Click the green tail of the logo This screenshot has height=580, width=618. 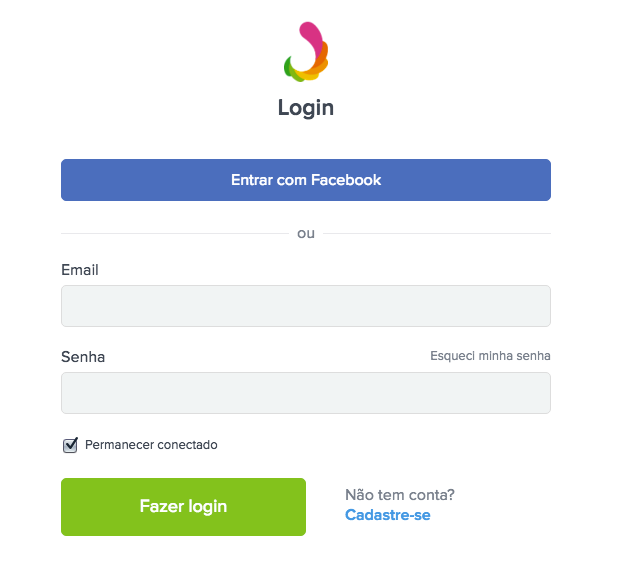tap(289, 68)
